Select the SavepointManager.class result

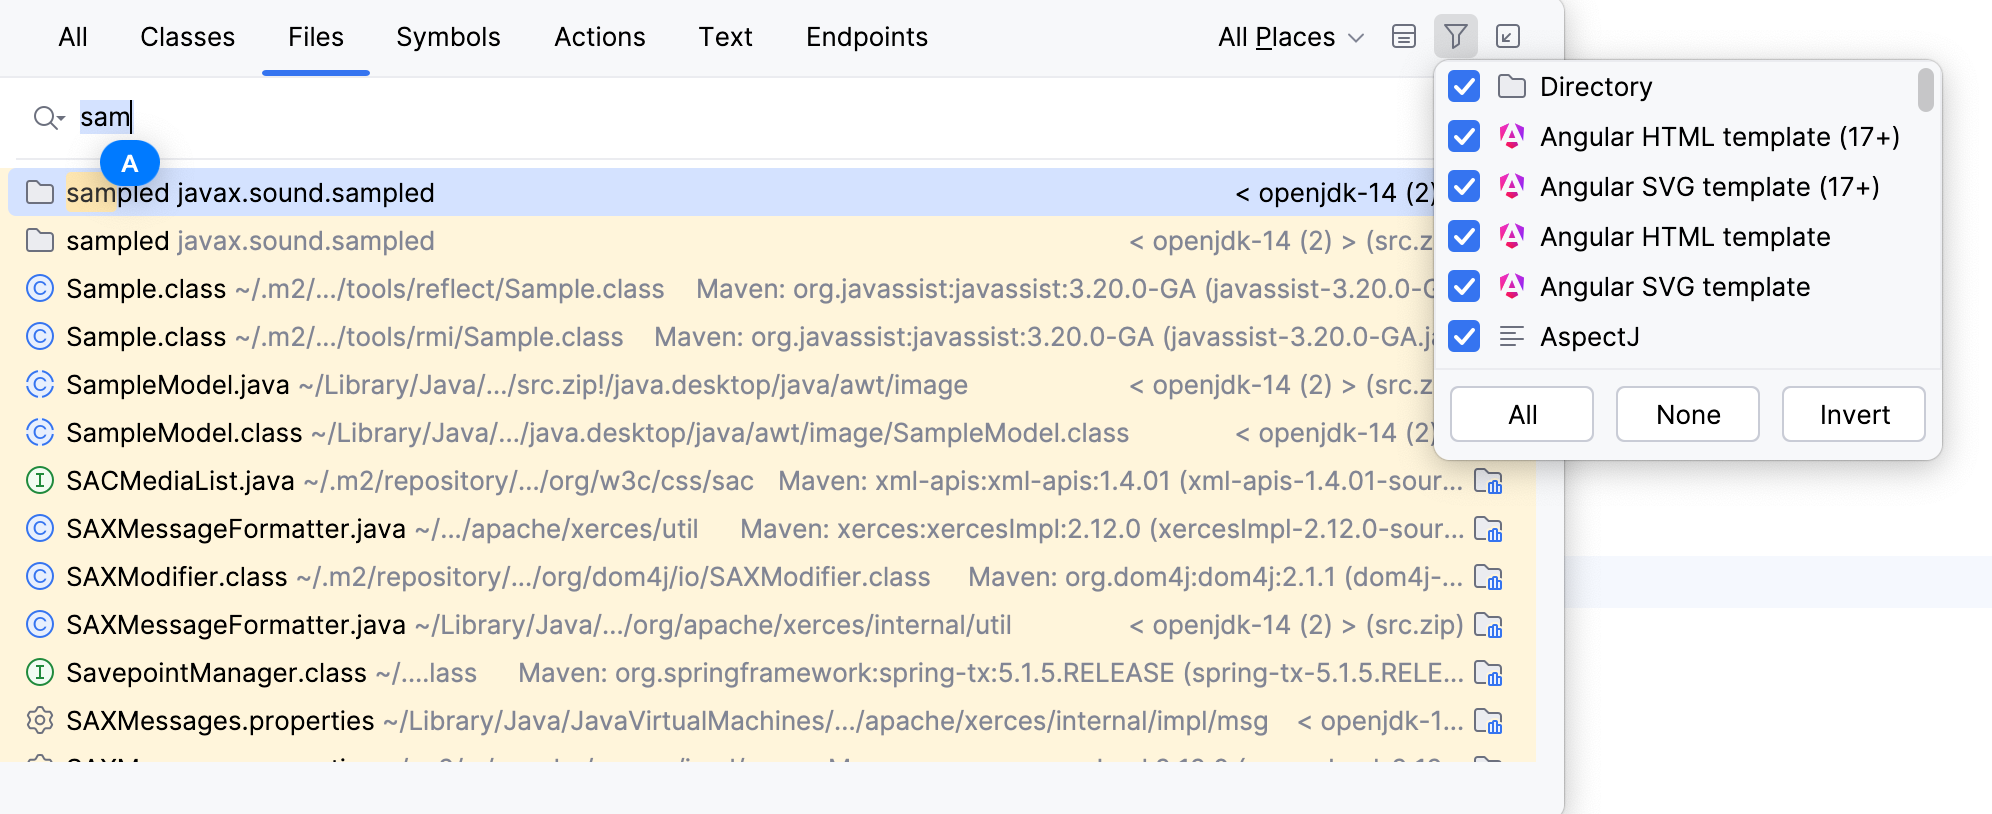point(216,673)
